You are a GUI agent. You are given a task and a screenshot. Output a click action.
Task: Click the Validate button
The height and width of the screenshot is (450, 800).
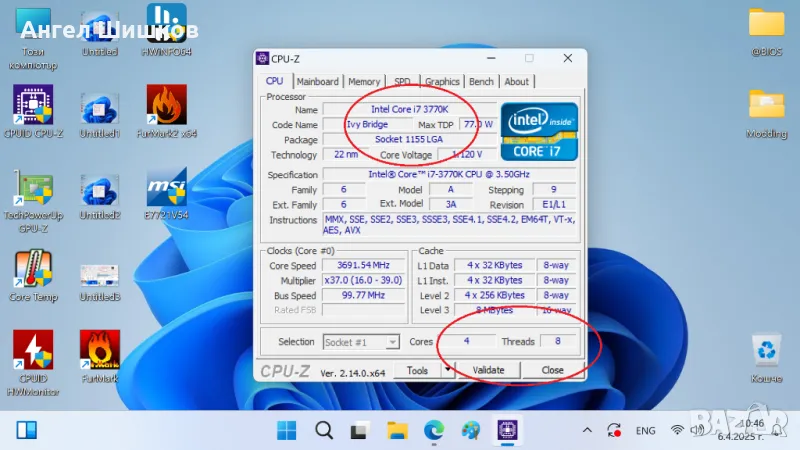[488, 369]
